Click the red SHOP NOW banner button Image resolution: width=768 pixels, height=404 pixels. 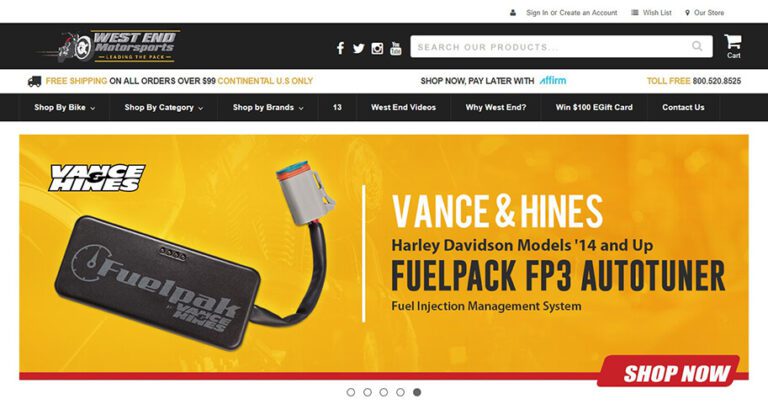pos(669,371)
